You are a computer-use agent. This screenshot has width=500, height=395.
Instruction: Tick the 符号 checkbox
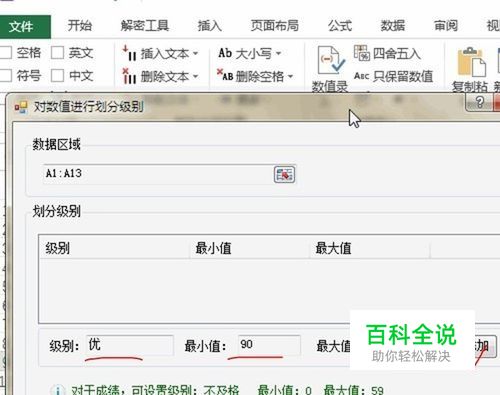pos(6,76)
